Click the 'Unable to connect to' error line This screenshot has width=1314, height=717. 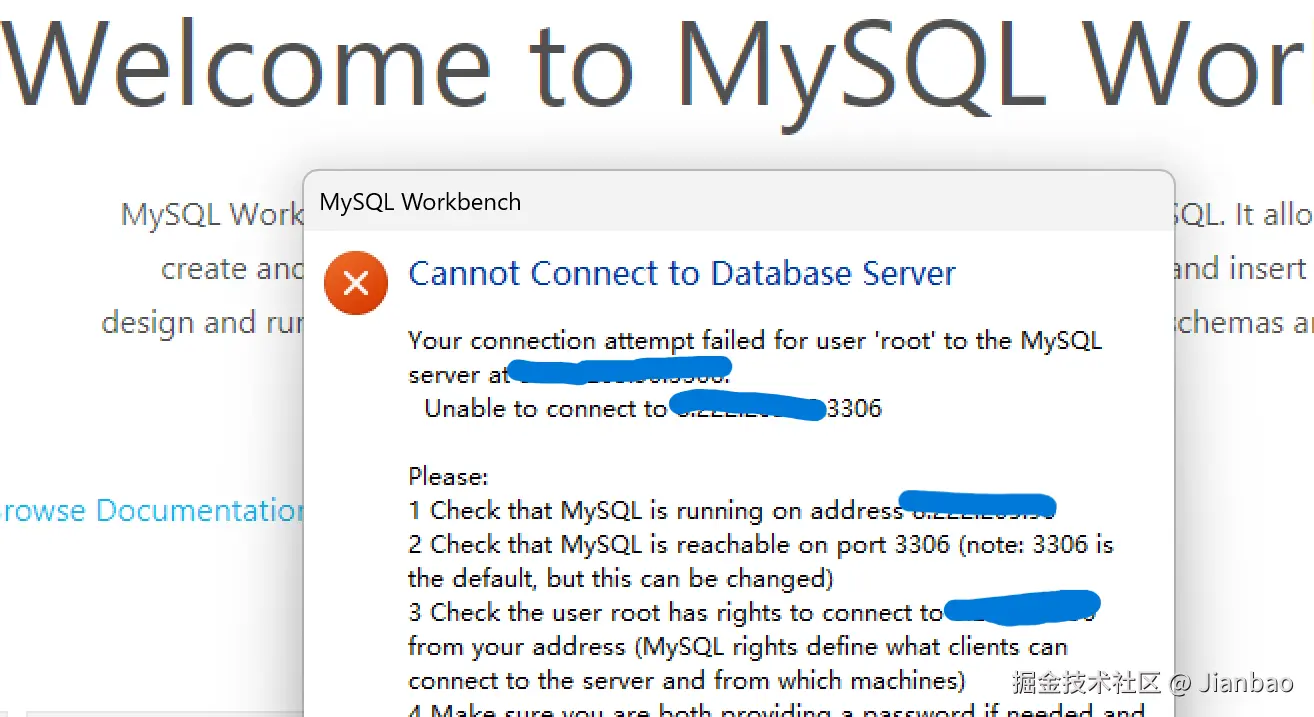[x=545, y=408]
